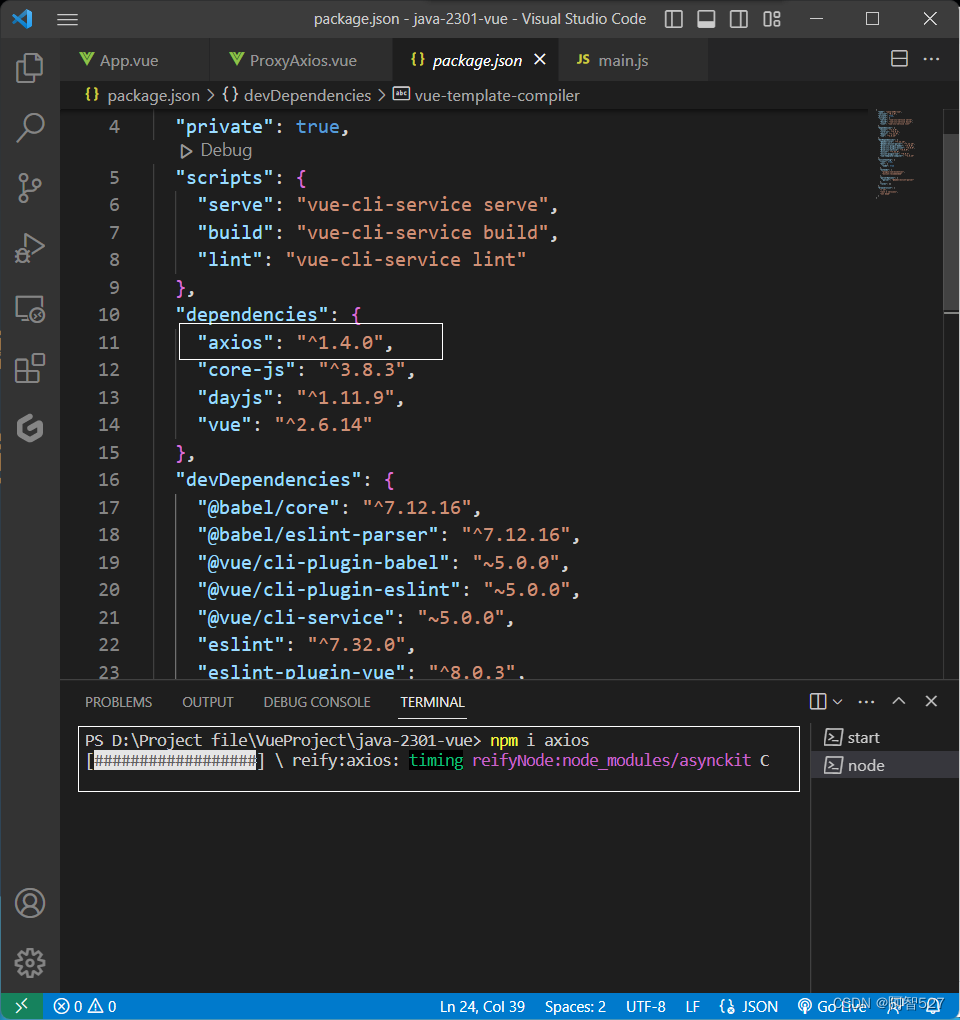
Task: Open the DEBUG CONSOLE panel tab
Action: pyautogui.click(x=317, y=703)
